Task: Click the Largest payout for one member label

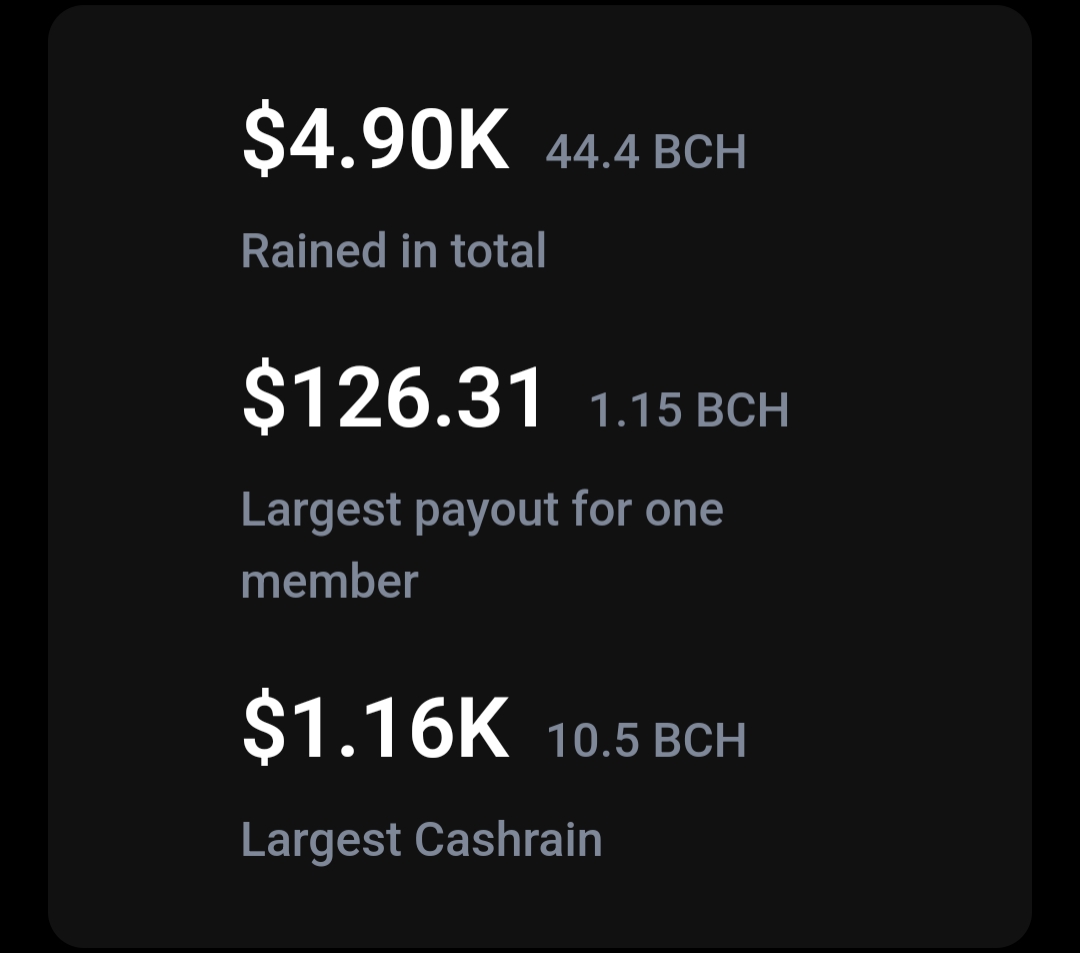Action: 482,545
